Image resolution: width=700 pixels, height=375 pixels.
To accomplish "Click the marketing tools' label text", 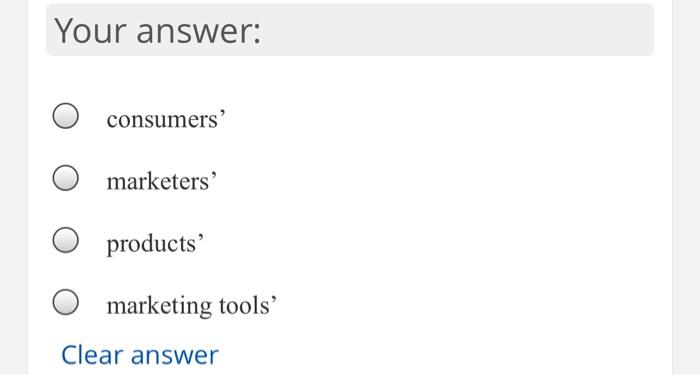I will point(192,306).
